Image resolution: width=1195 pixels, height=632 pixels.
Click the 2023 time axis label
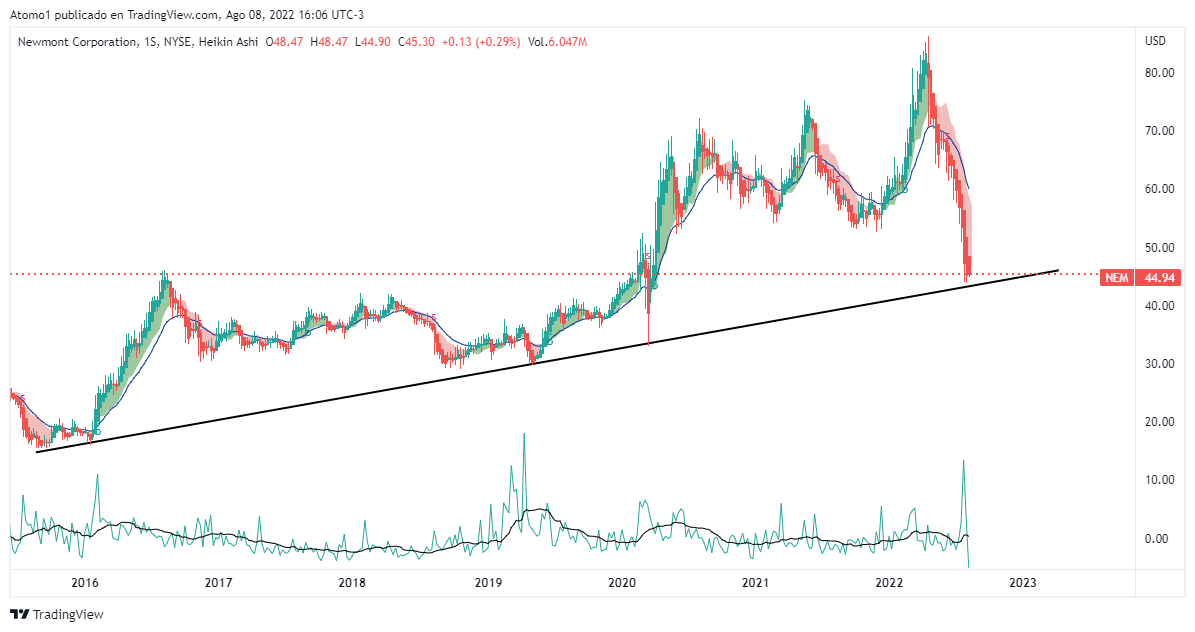[1023, 583]
